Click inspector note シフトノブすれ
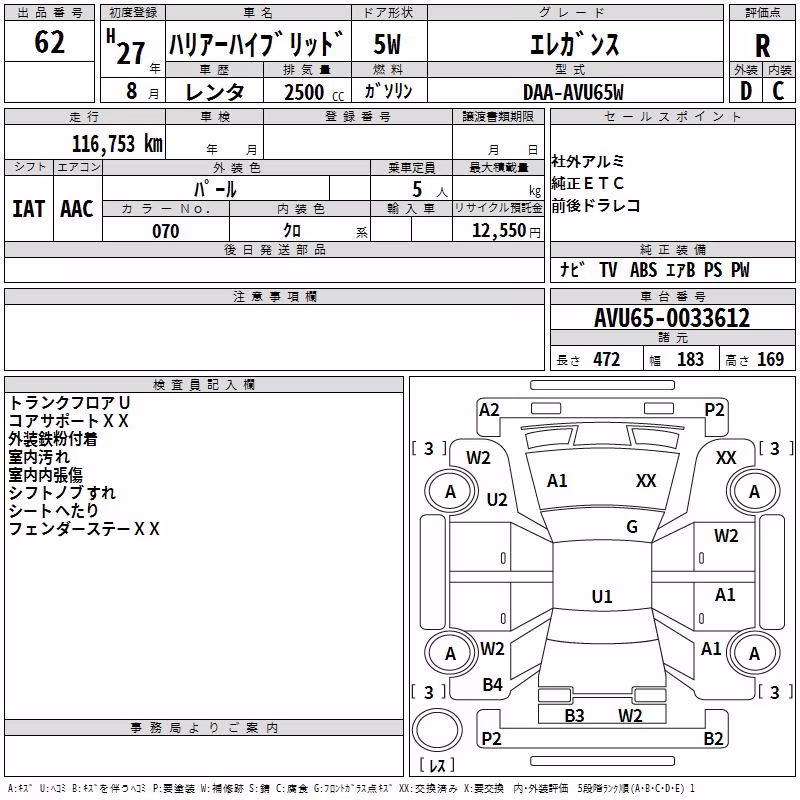 pyautogui.click(x=62, y=492)
